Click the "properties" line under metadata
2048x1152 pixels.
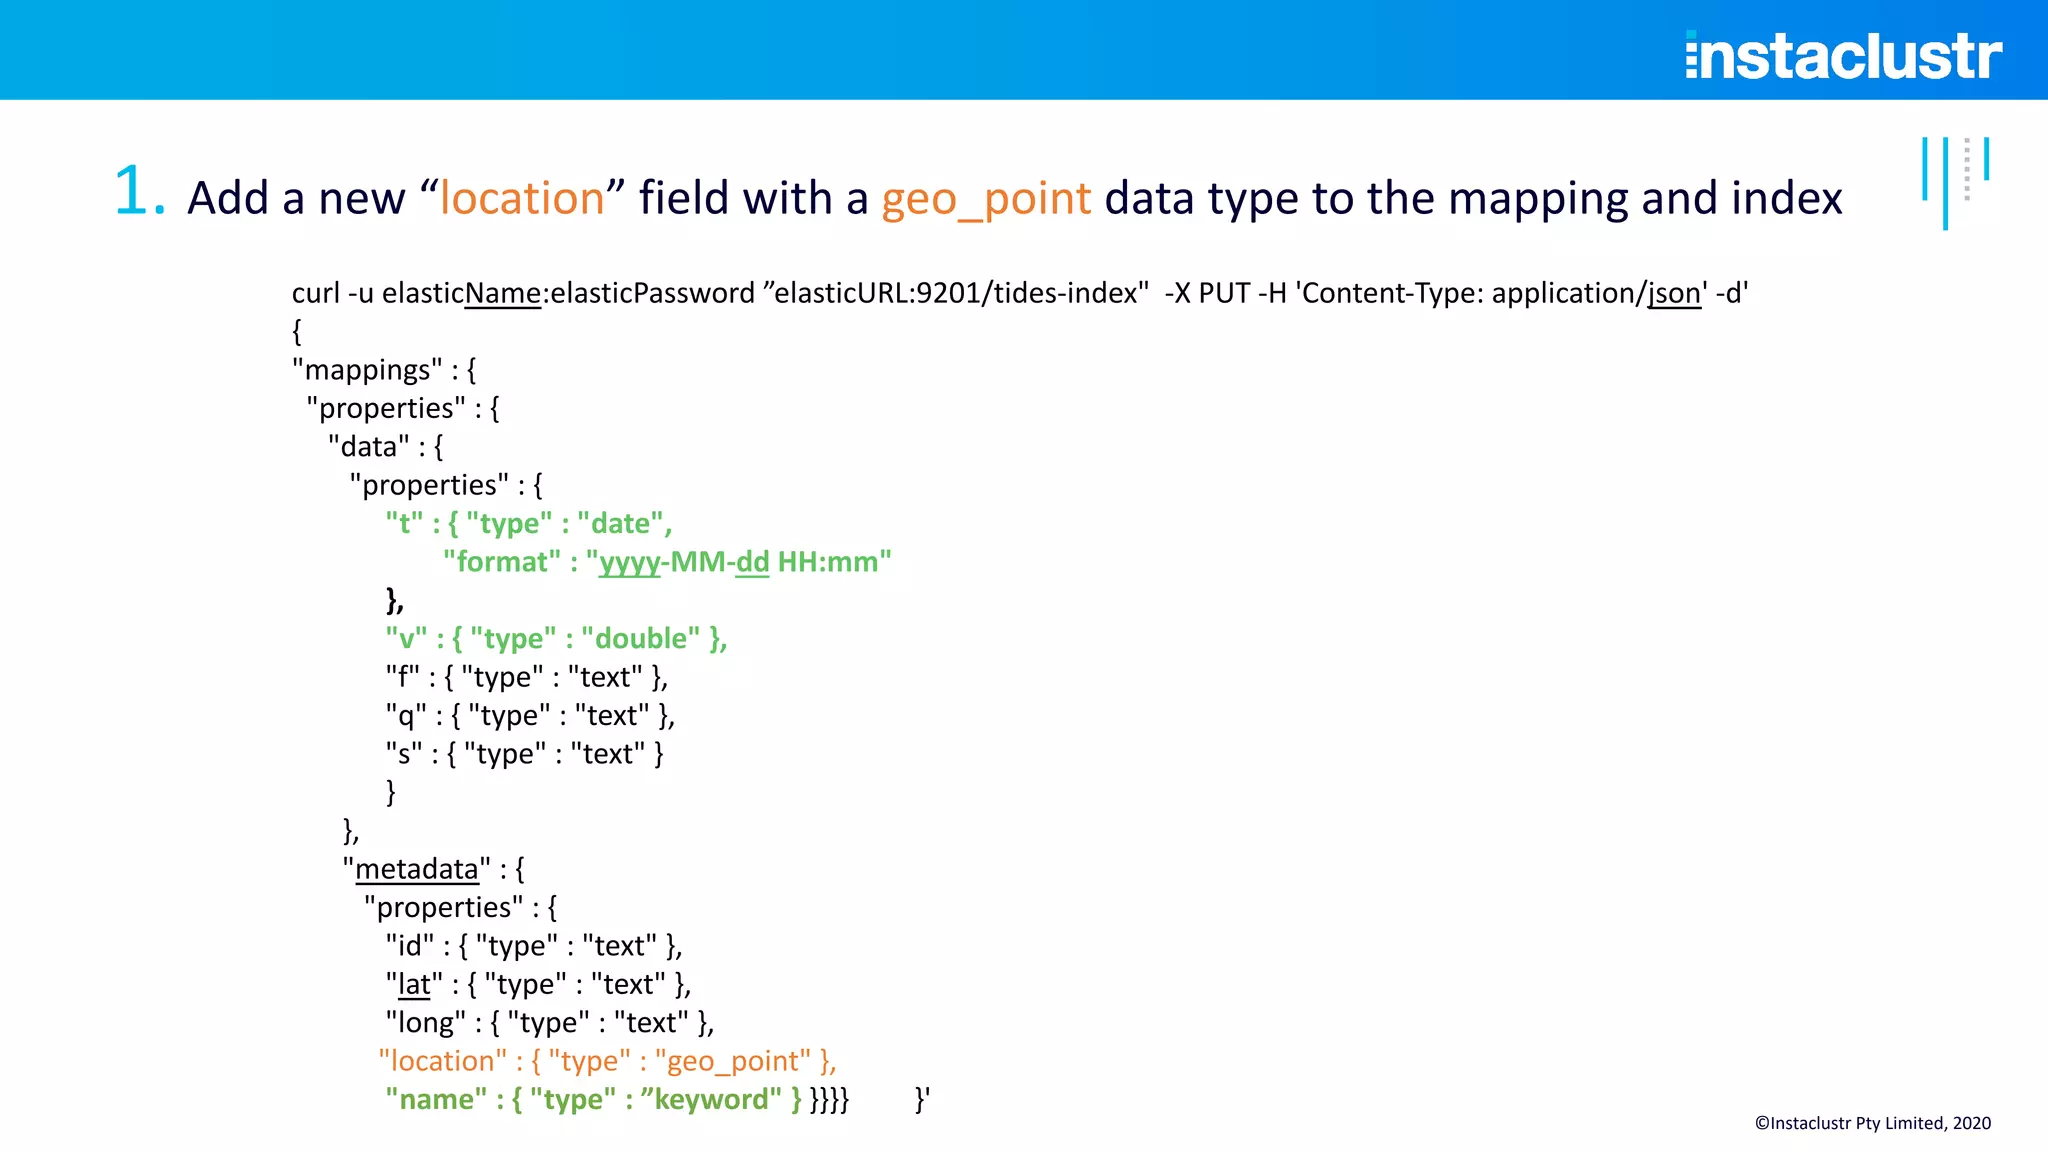461,907
